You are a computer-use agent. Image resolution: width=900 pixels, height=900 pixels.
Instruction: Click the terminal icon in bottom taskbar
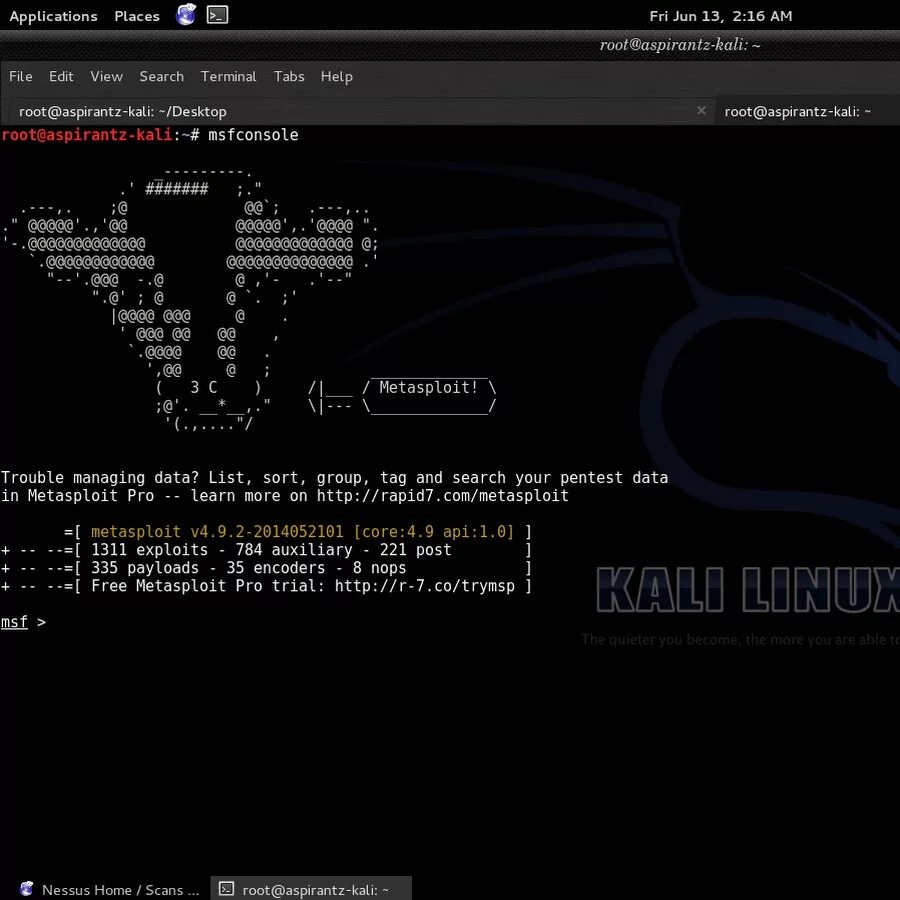coord(226,889)
